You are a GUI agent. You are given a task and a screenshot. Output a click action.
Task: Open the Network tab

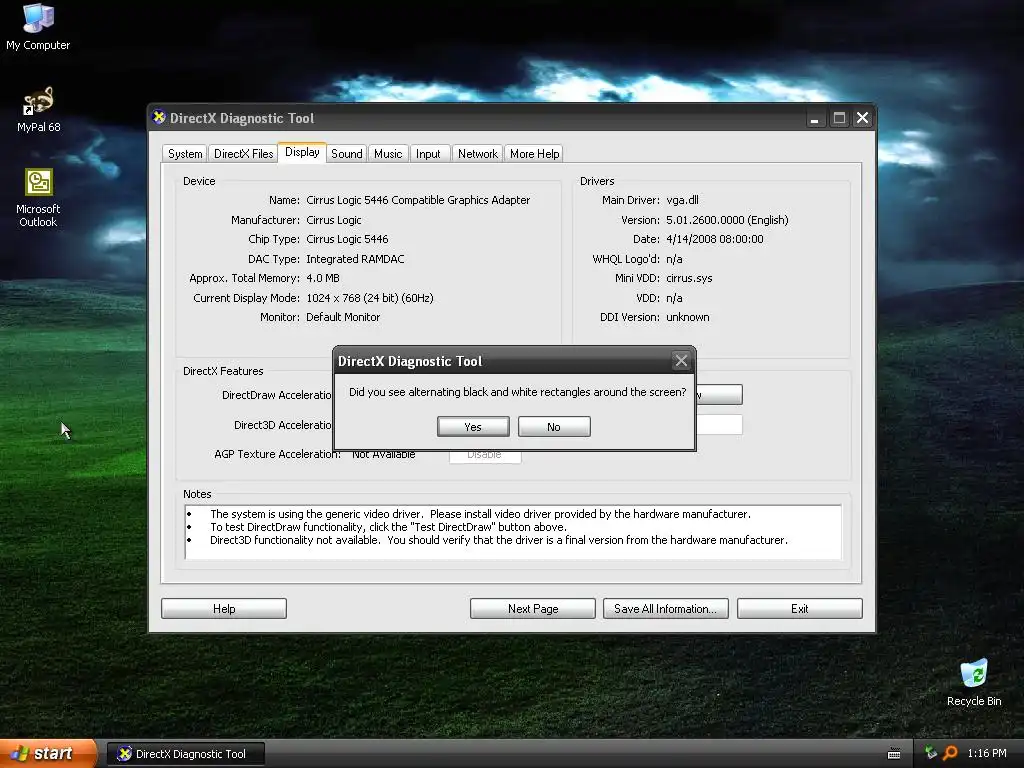477,153
